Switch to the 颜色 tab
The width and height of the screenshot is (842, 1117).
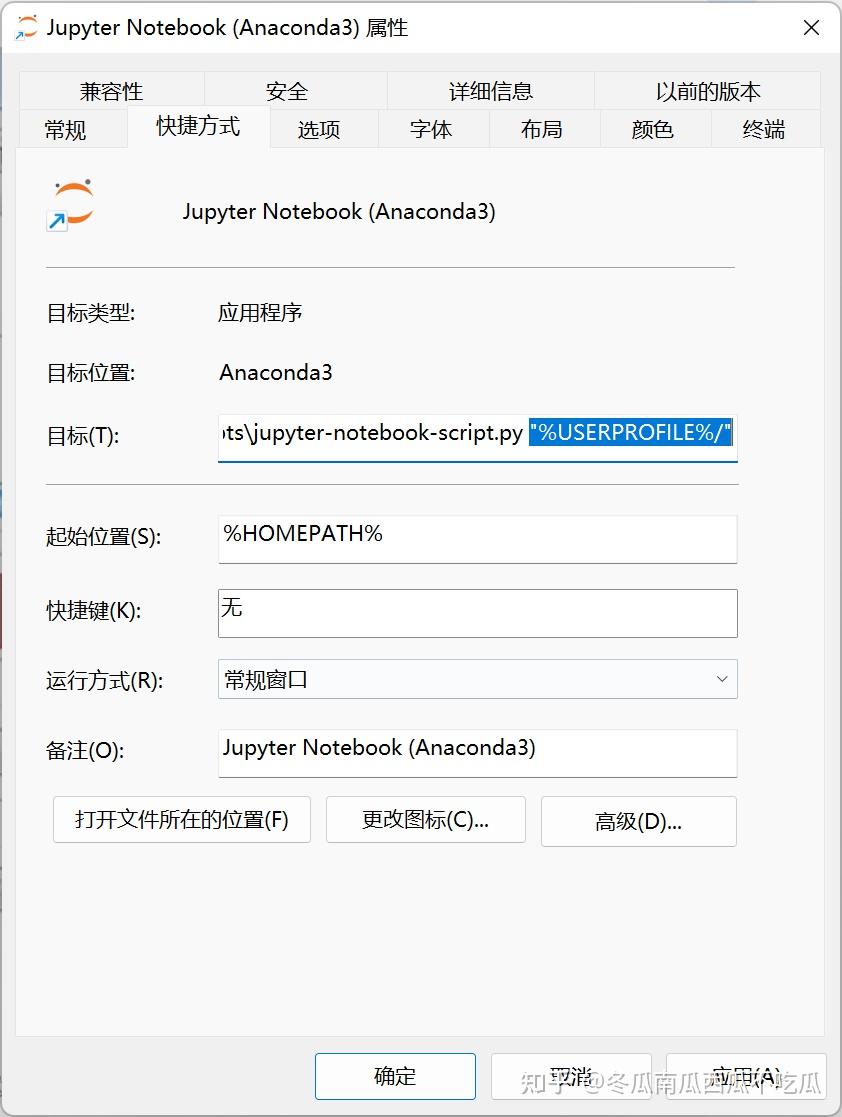652,129
